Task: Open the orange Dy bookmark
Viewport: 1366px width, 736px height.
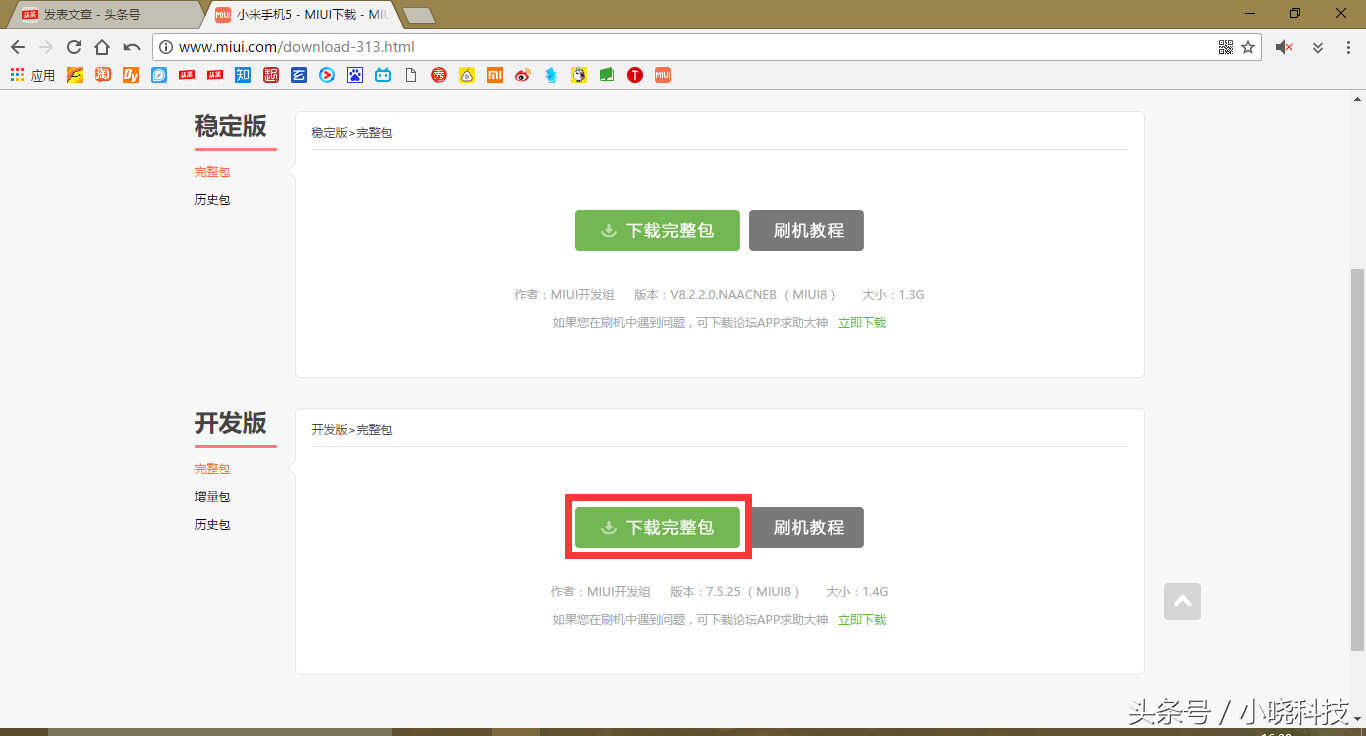Action: pyautogui.click(x=131, y=75)
